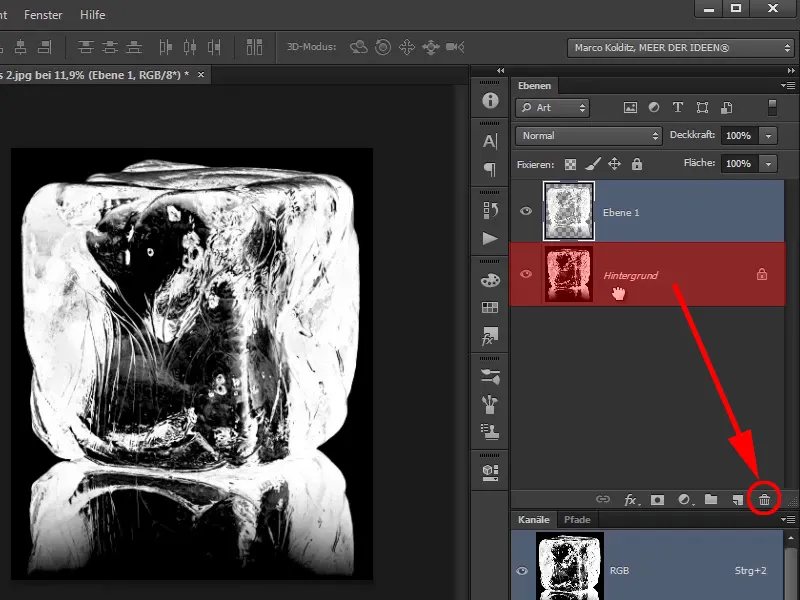Collapse the Layers panel dock to icons
Screen dimensions: 800x600
tap(790, 71)
